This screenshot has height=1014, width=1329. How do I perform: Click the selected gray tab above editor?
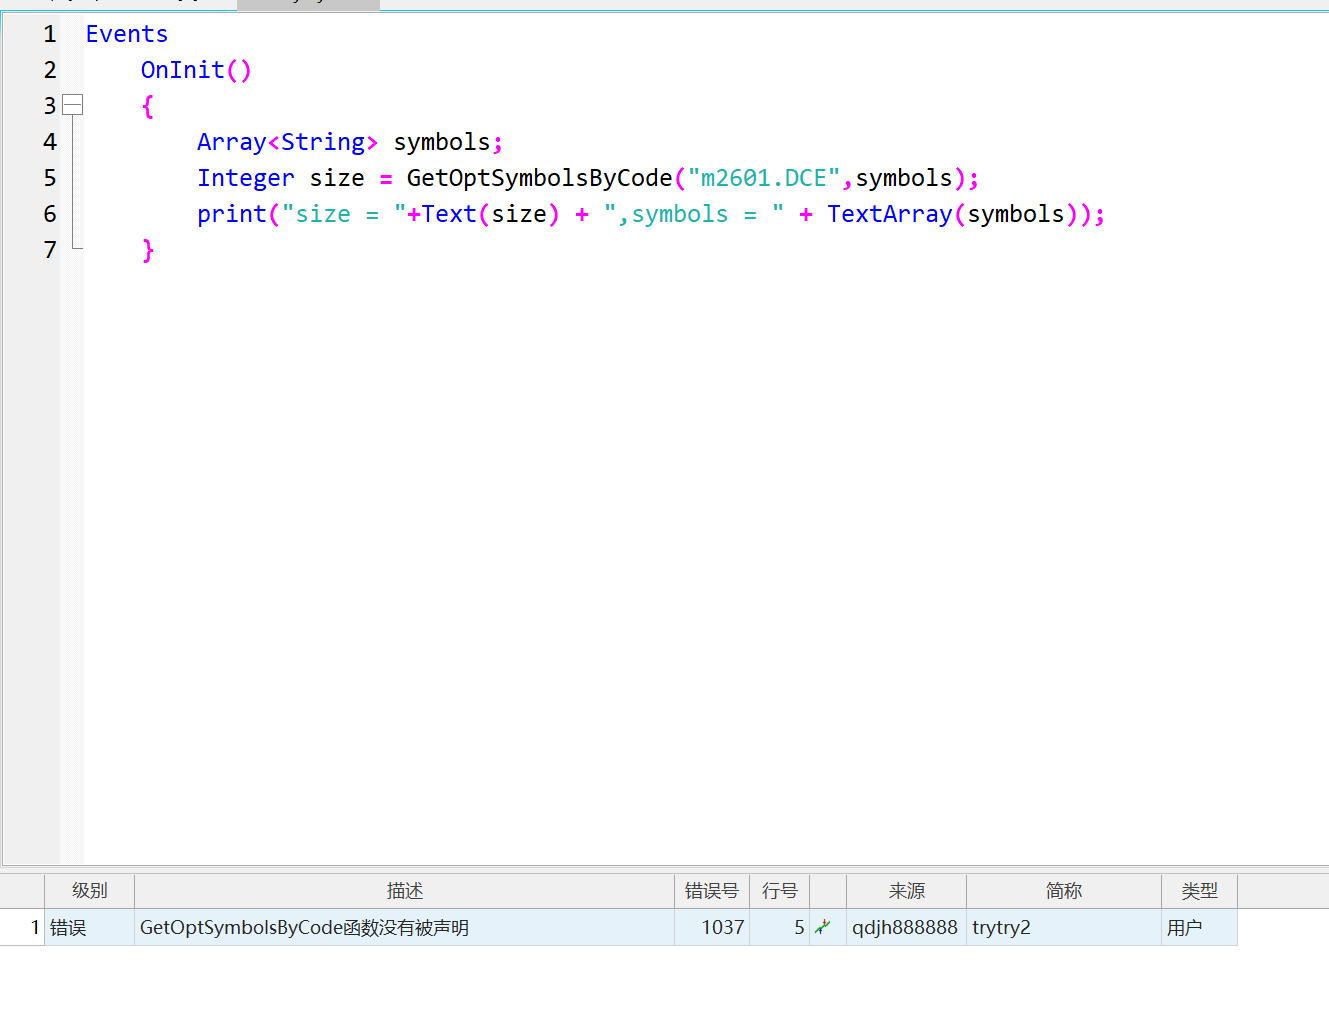[308, 4]
